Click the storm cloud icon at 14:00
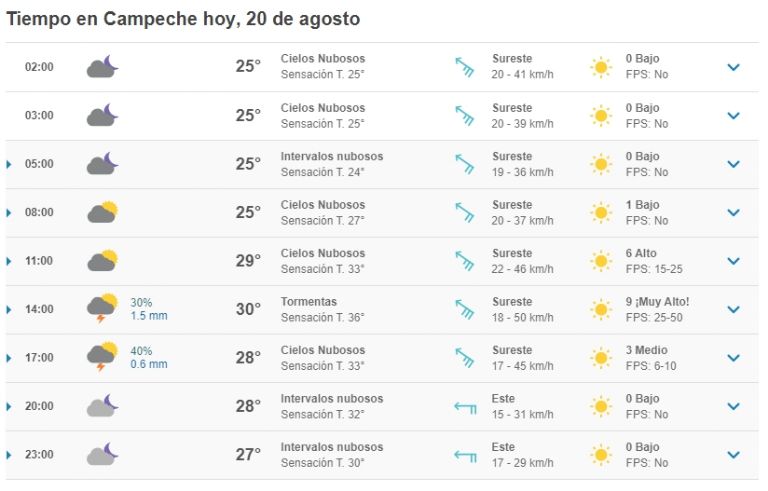The image size is (768, 491). [102, 309]
